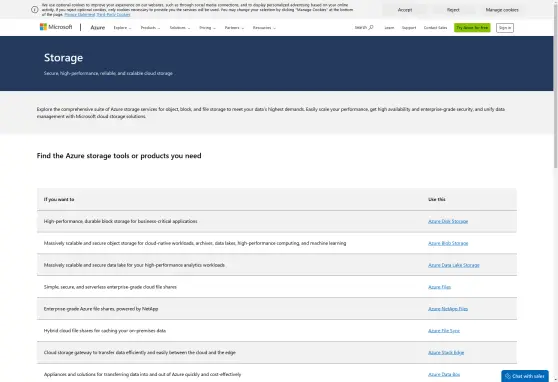The width and height of the screenshot is (558, 382).
Task: Go to Azure home link
Action: click(98, 27)
